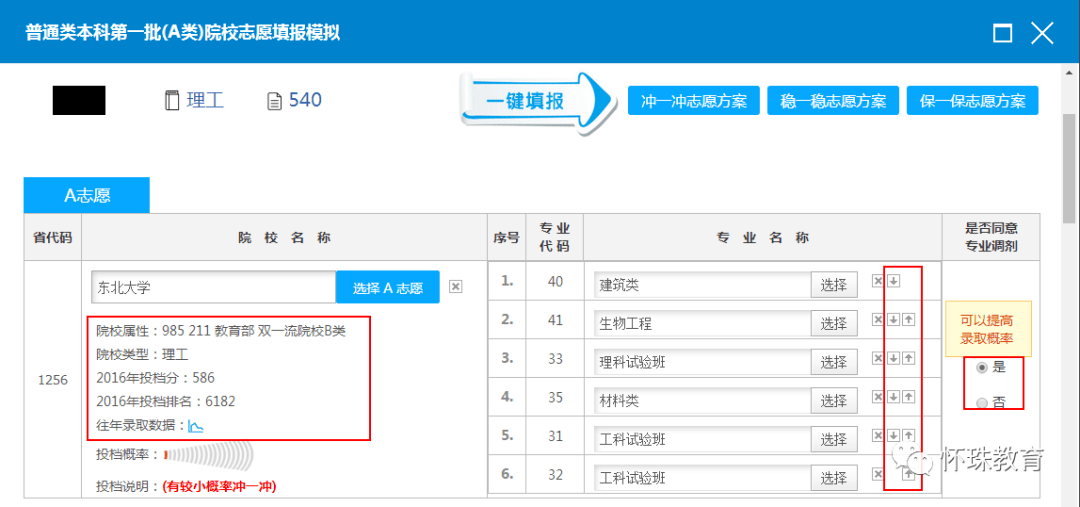Select 是 for 专业调剂
1080x507 pixels.
[982, 369]
